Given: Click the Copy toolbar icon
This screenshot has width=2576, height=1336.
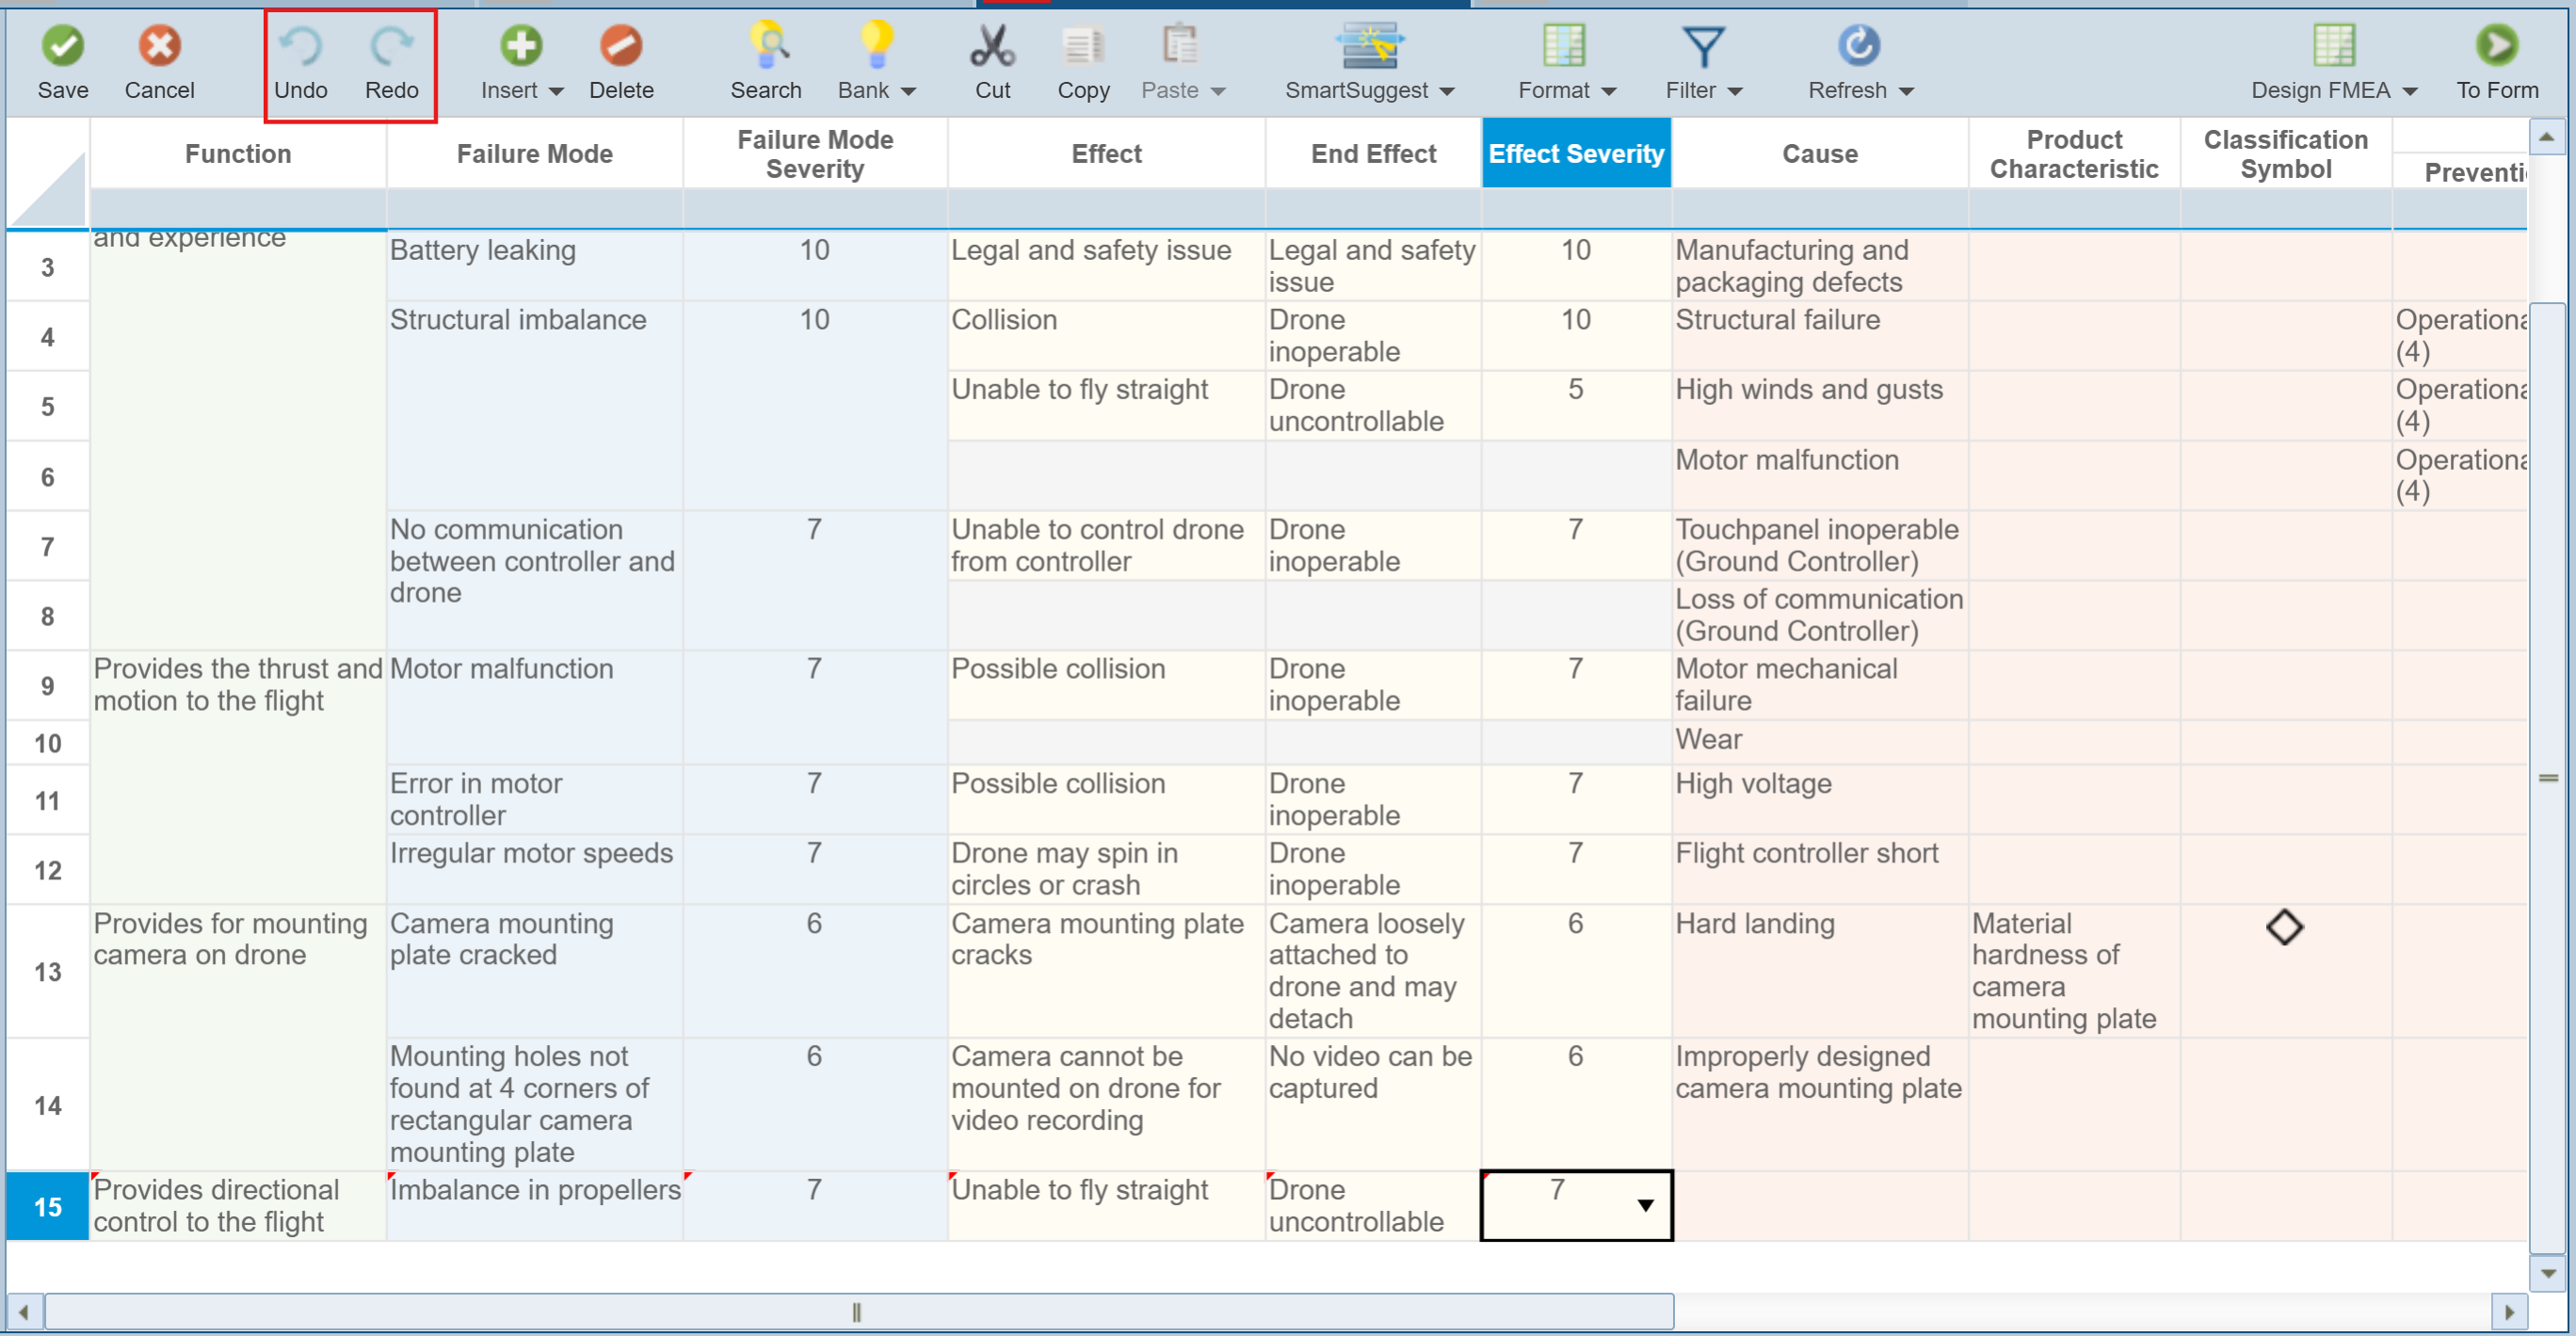Looking at the screenshot, I should pos(1083,46).
